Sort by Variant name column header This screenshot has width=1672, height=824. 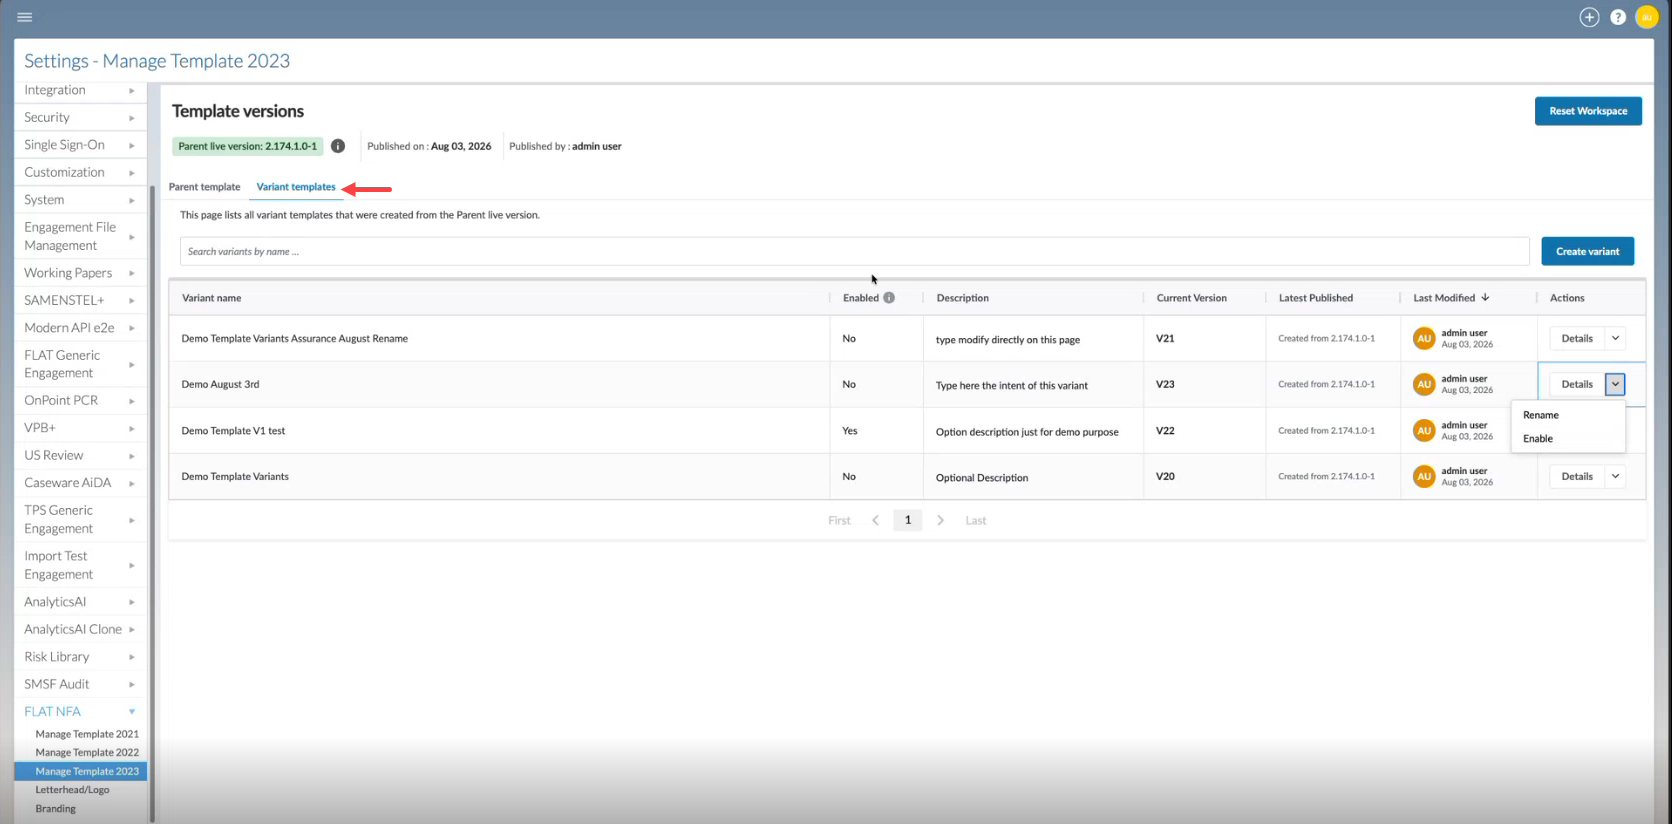pyautogui.click(x=211, y=298)
